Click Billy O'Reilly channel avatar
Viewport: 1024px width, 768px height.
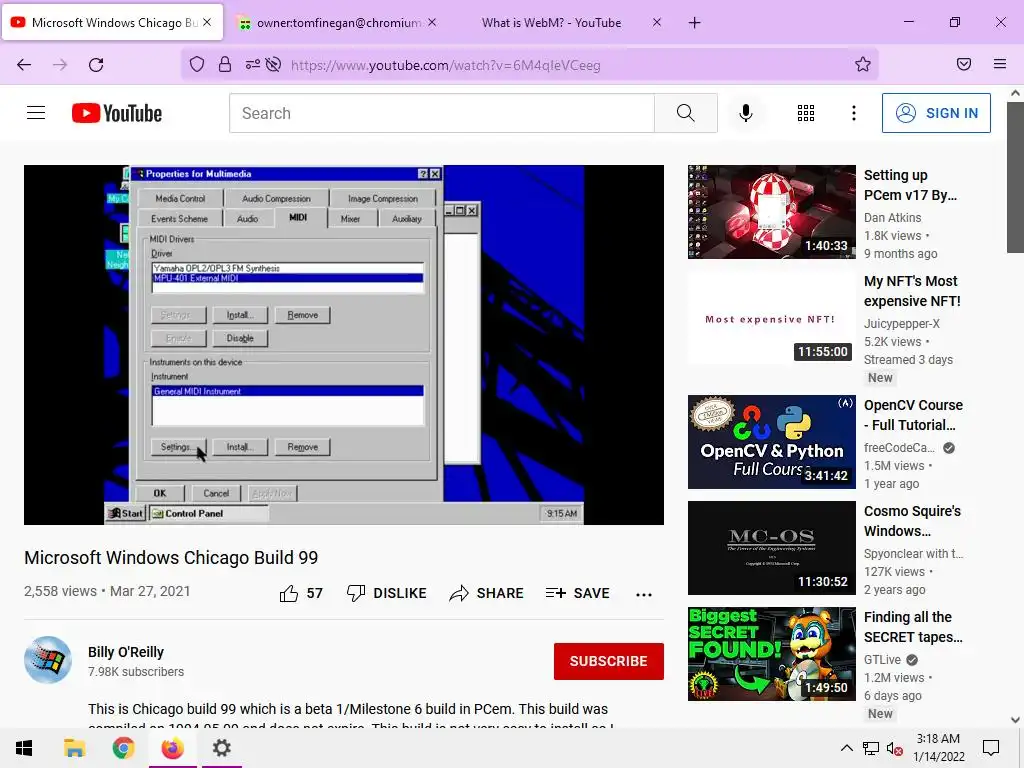[x=48, y=660]
